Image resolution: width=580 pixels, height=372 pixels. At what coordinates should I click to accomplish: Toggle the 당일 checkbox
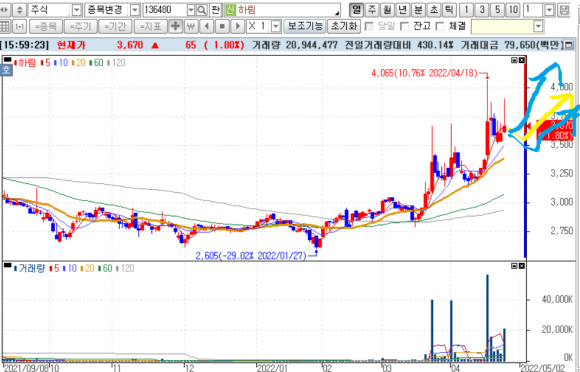tap(369, 26)
